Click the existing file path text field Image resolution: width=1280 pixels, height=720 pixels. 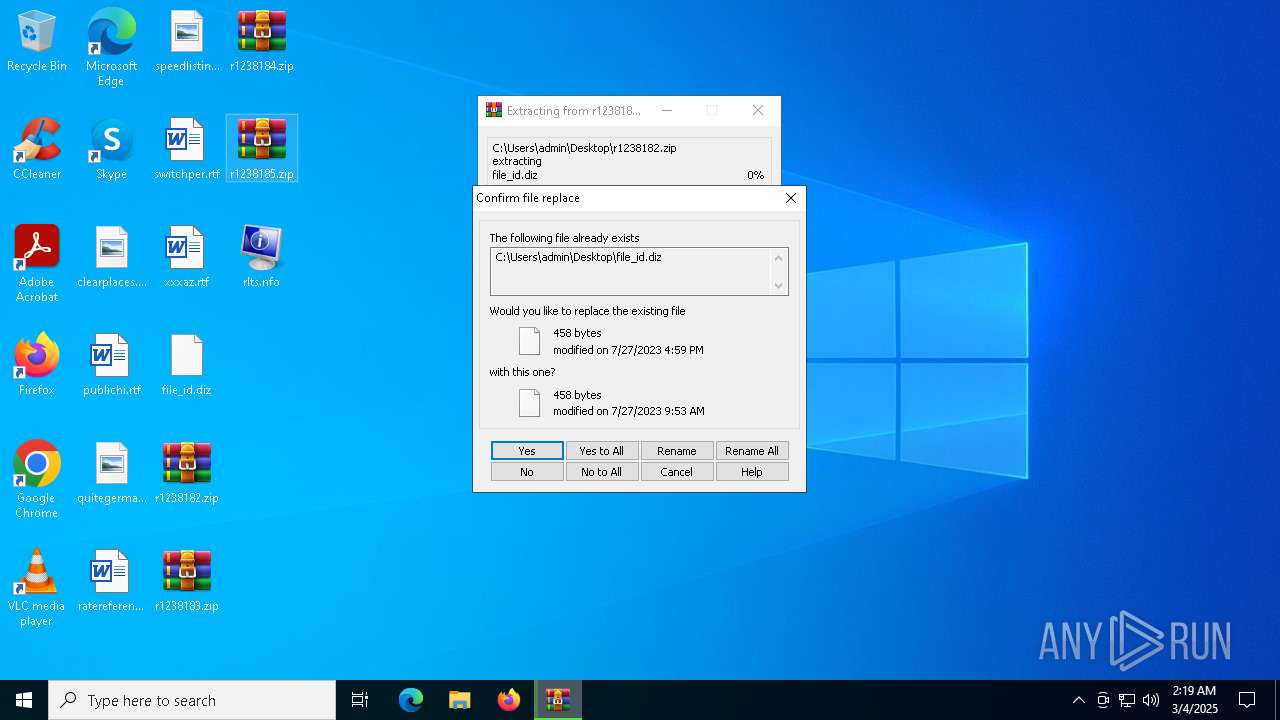(630, 271)
